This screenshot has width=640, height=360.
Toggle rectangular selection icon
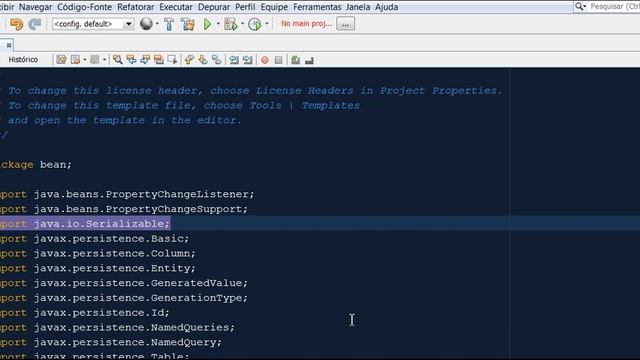(x=173, y=60)
